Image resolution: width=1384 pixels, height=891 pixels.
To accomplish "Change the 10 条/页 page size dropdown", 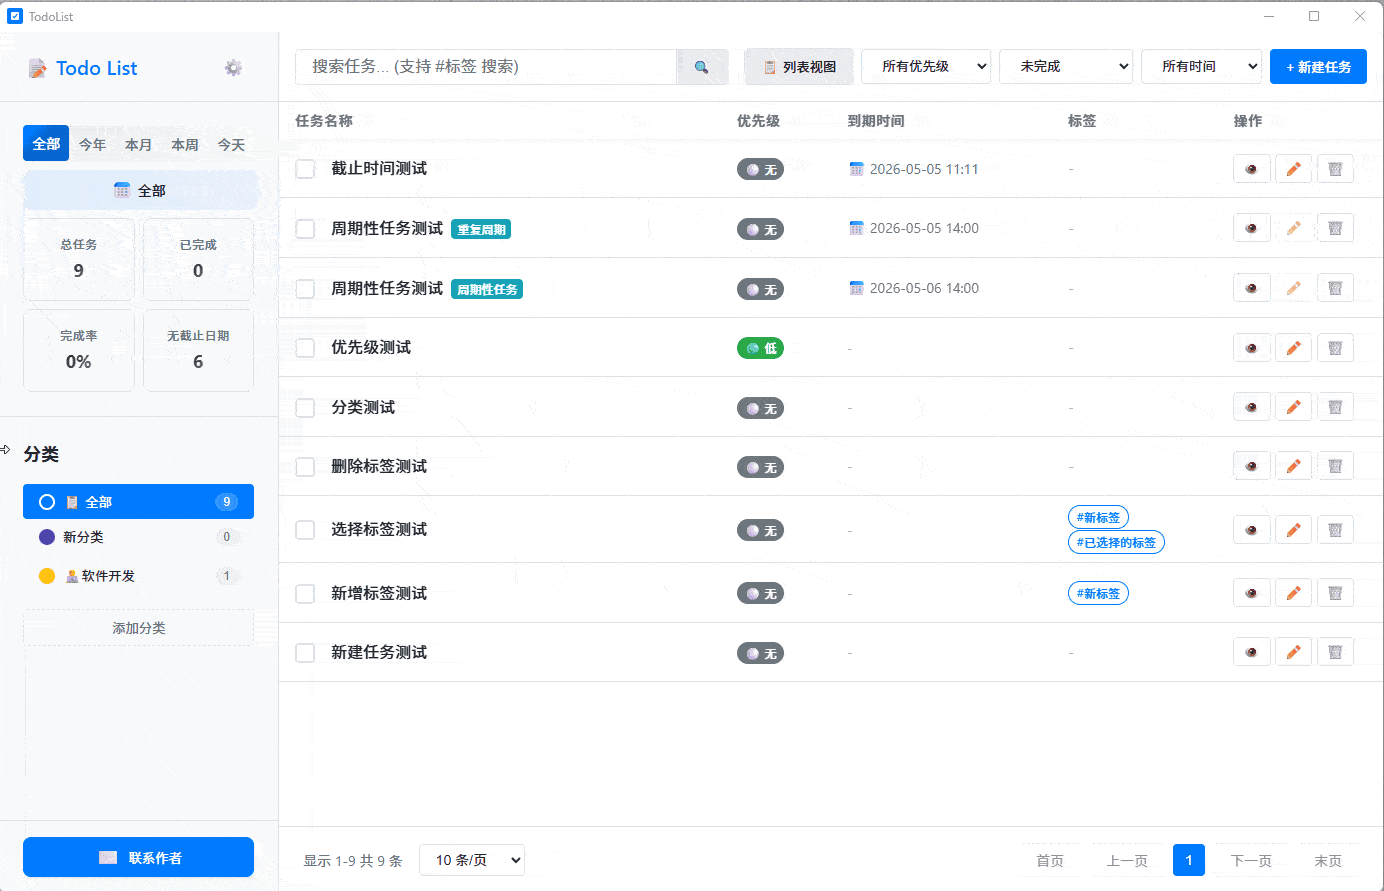I will click(472, 860).
